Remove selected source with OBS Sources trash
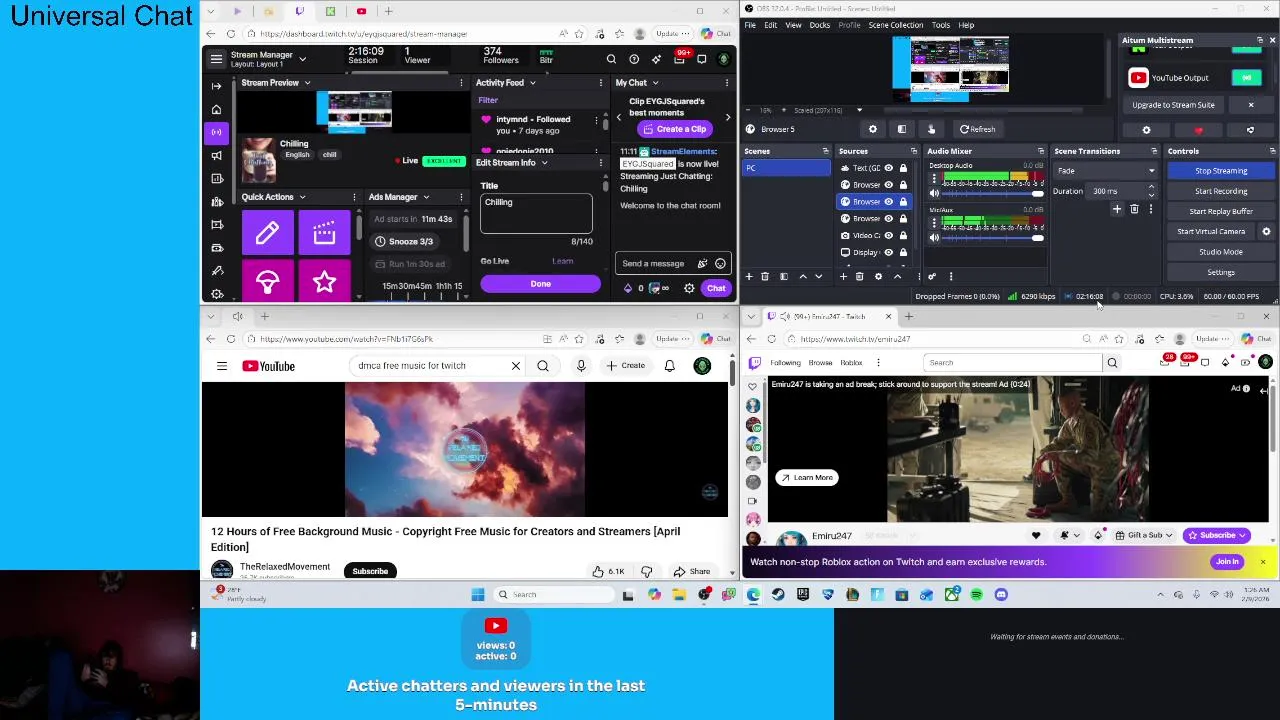This screenshot has width=1280, height=720. coord(859,277)
